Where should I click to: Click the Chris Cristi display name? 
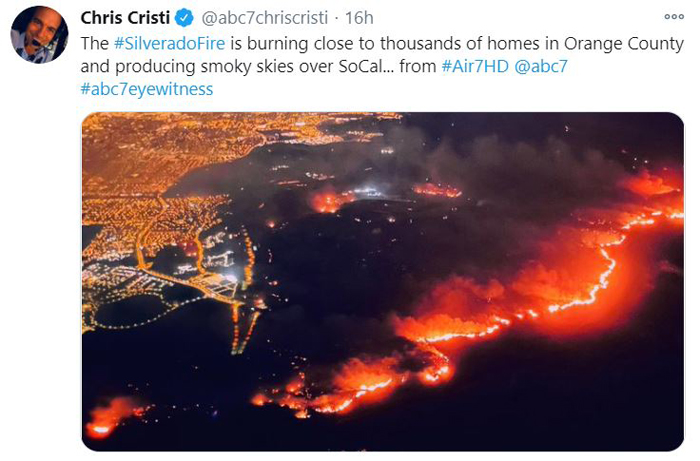click(x=125, y=18)
